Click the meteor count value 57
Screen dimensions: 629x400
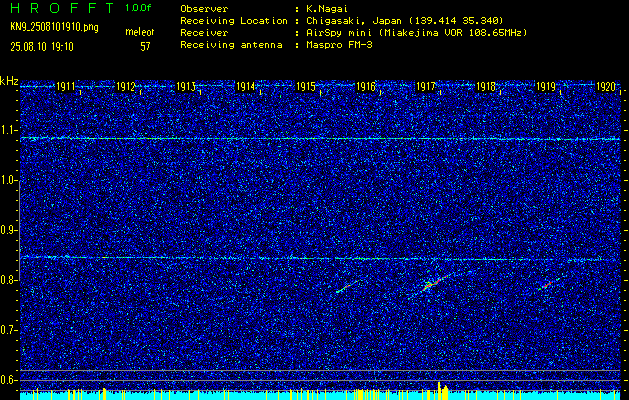point(145,47)
